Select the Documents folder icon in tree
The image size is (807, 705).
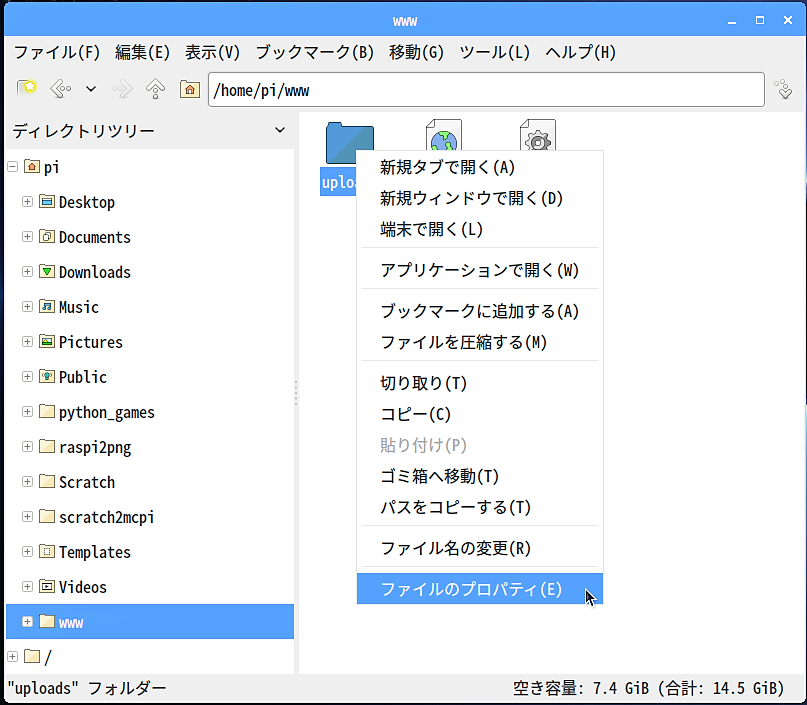click(47, 236)
